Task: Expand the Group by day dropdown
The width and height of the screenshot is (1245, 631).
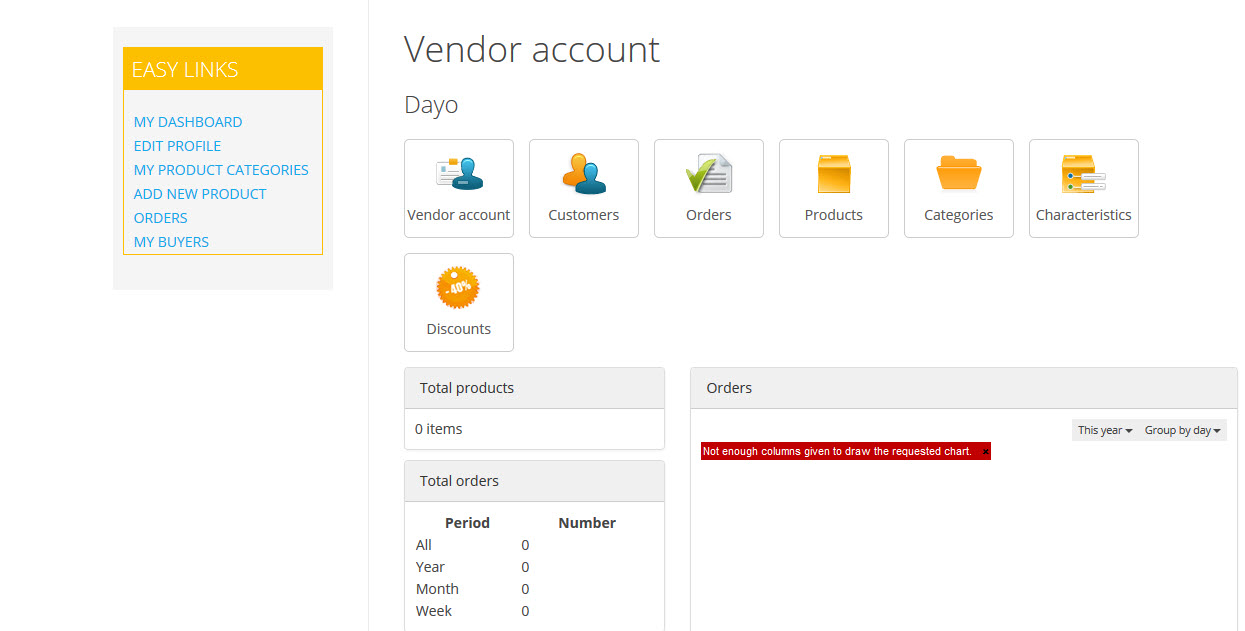Action: [x=1183, y=430]
